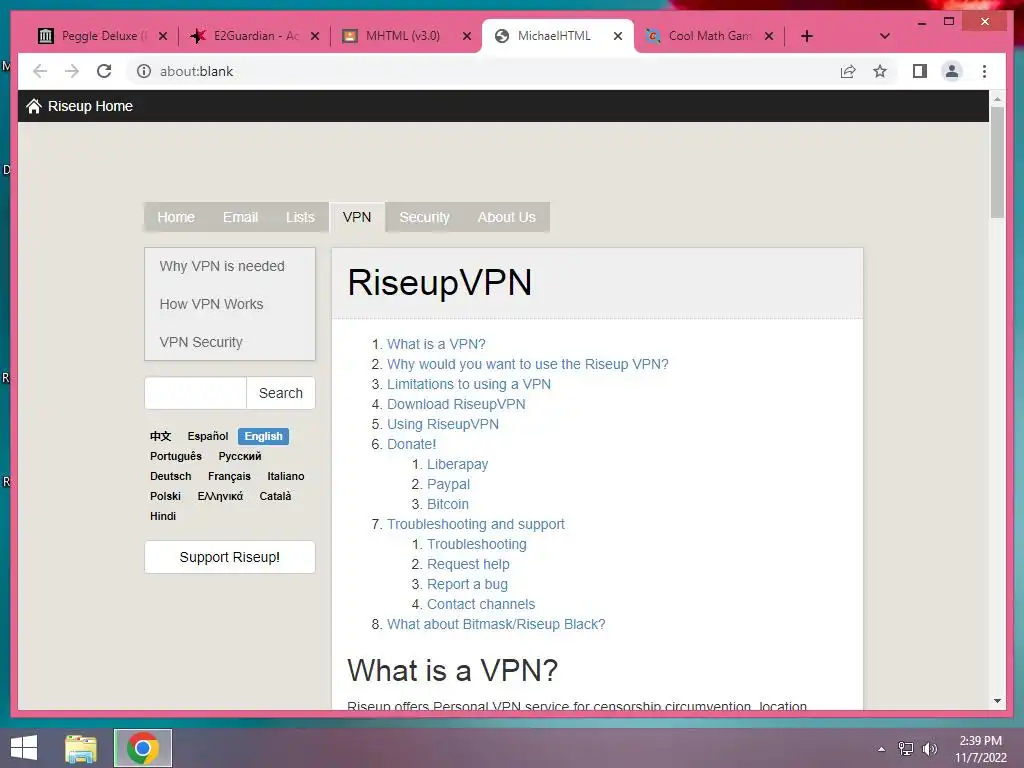The width and height of the screenshot is (1024, 768).
Task: Switch language to Español
Action: (x=208, y=436)
